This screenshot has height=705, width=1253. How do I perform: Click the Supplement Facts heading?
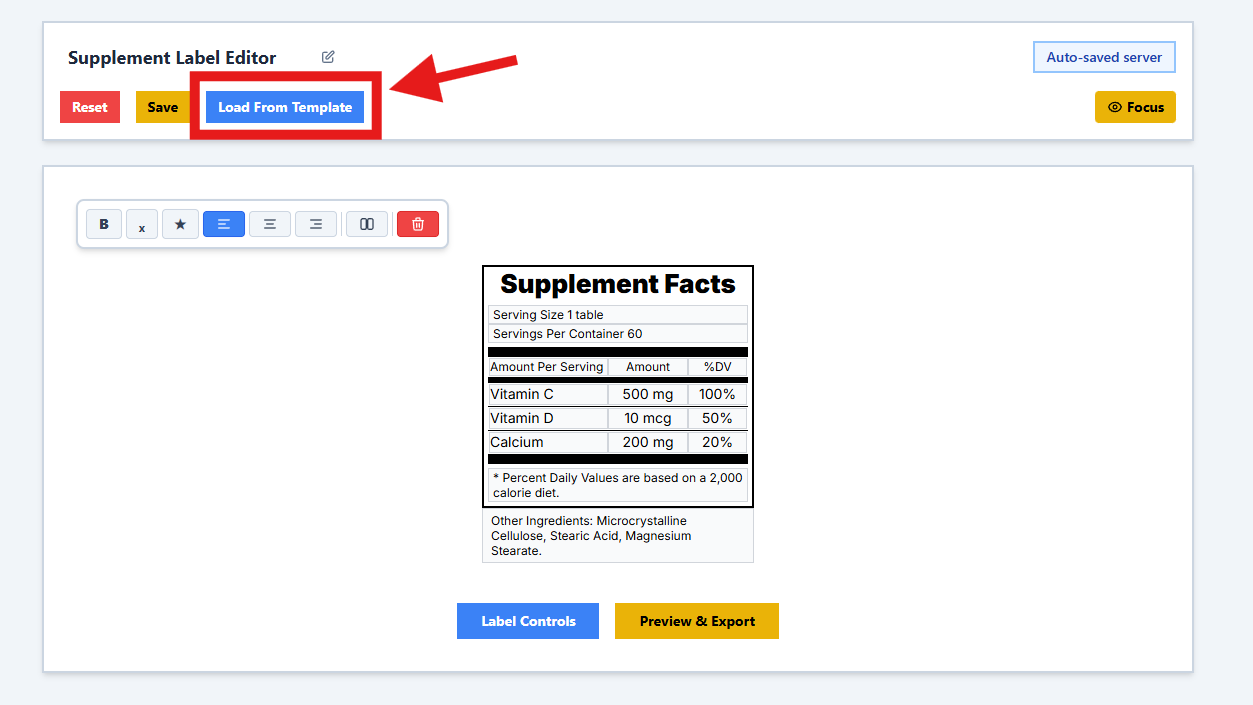(x=618, y=284)
